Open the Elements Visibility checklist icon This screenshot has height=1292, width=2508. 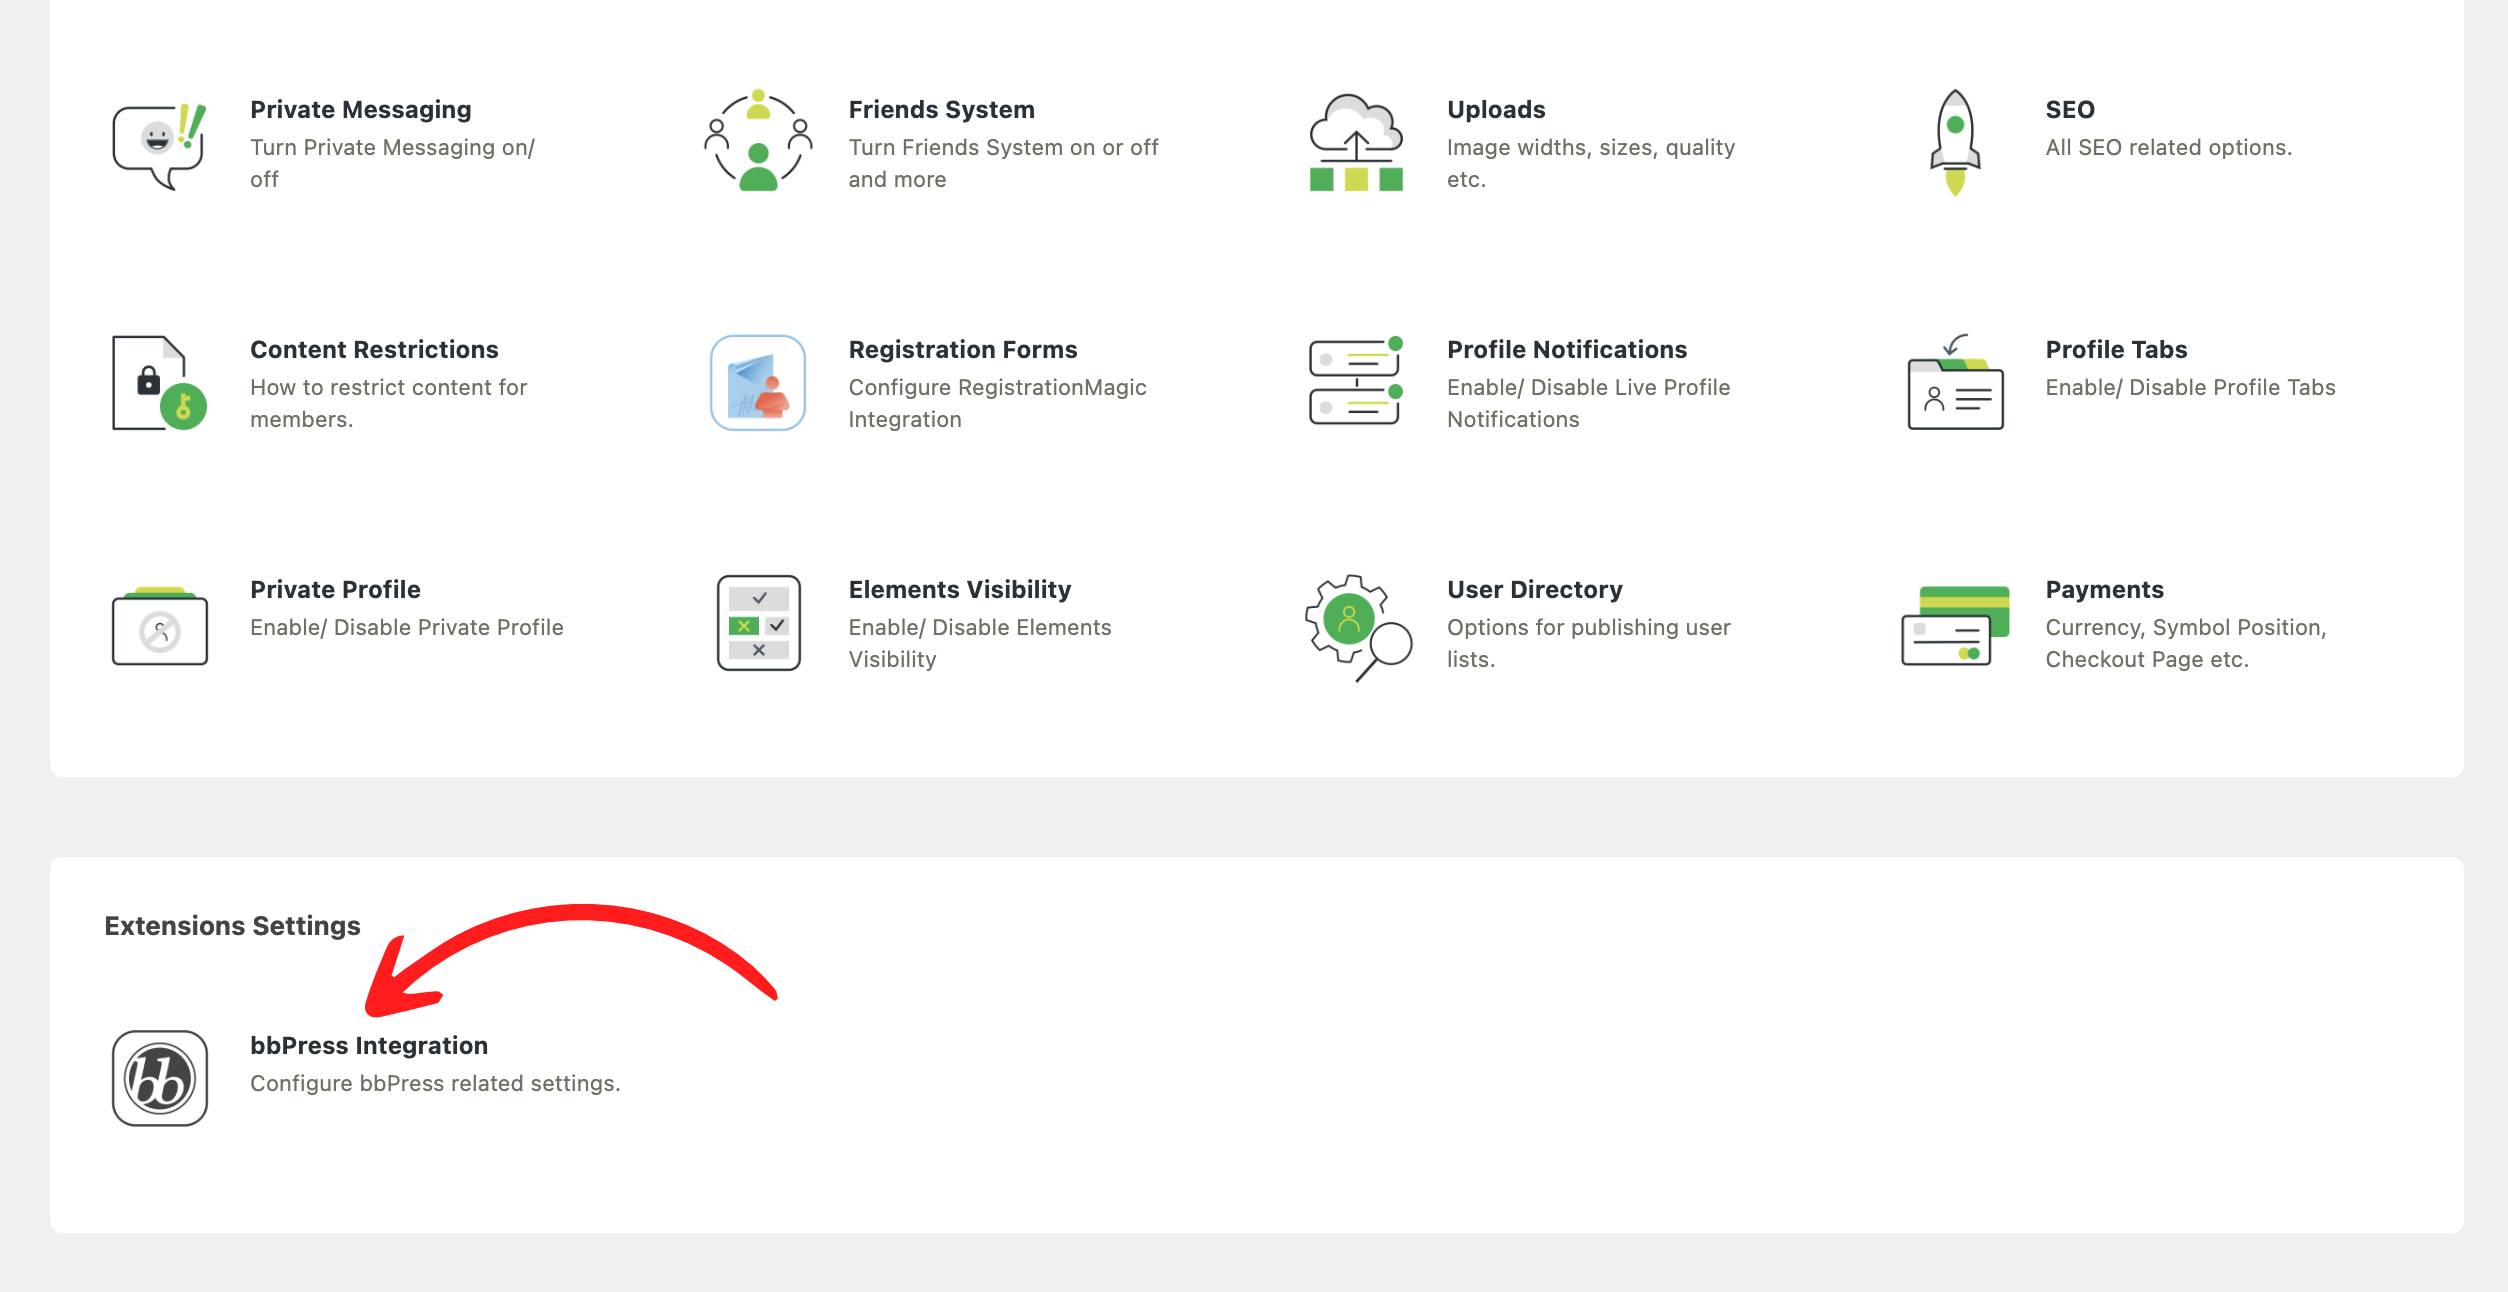click(758, 623)
